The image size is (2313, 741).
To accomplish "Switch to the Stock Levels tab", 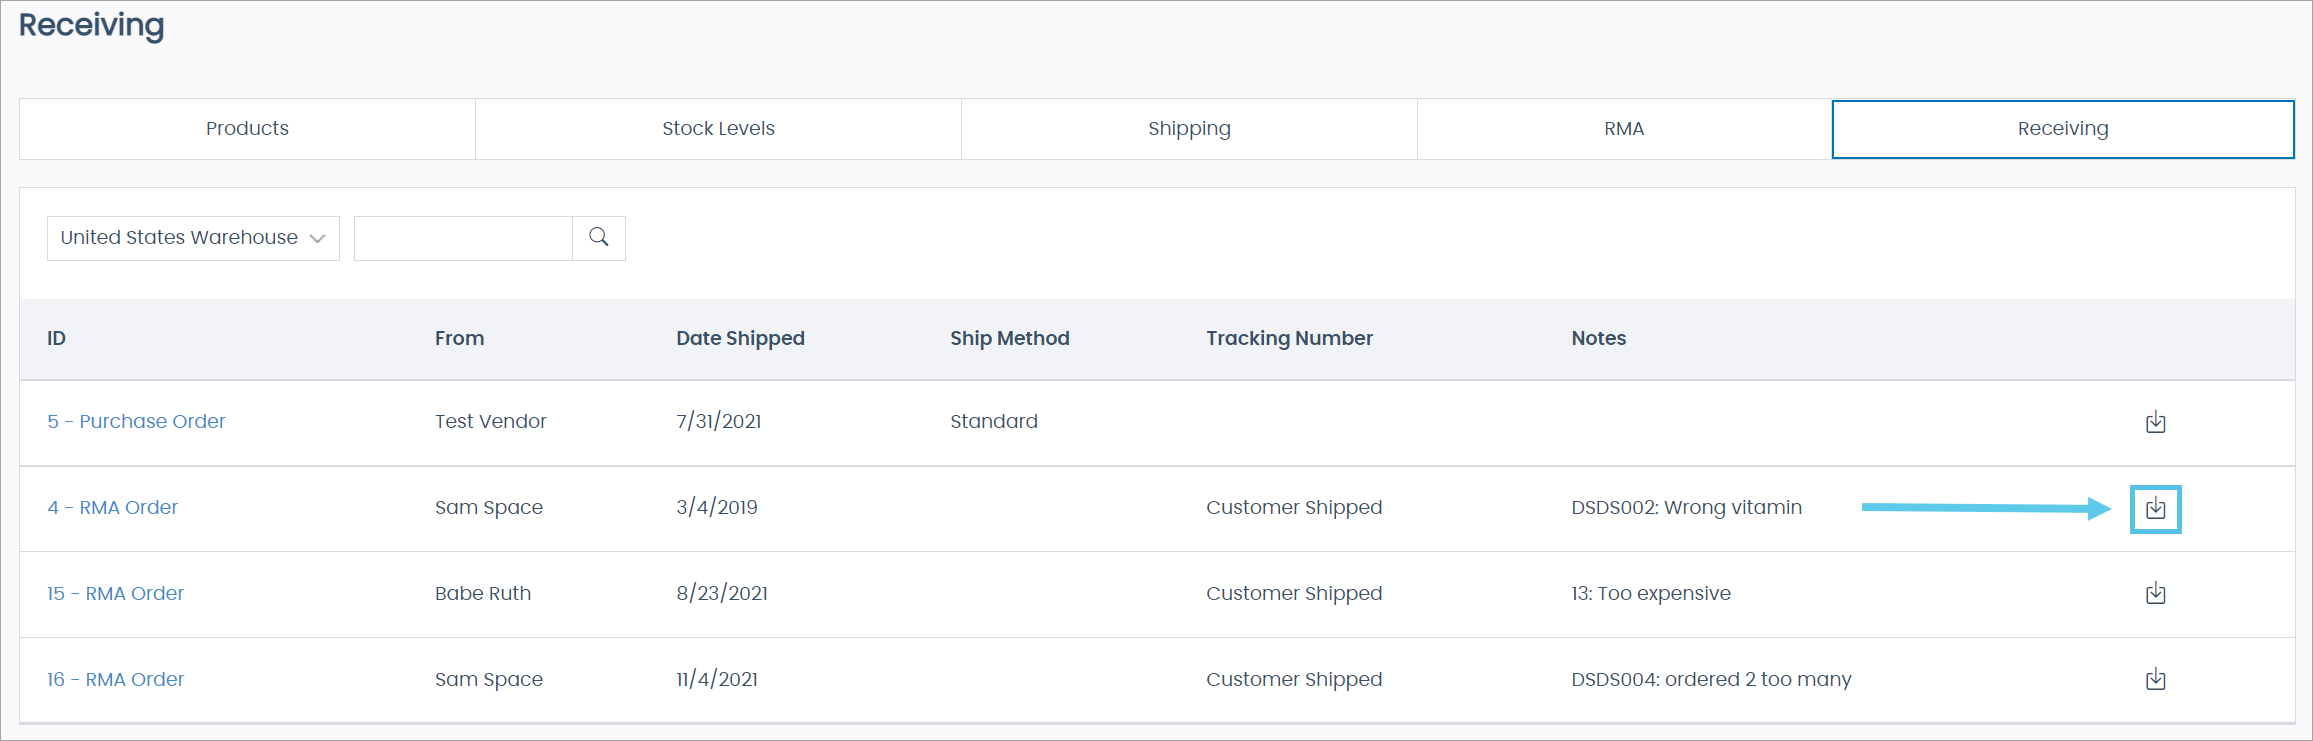I will coord(718,128).
